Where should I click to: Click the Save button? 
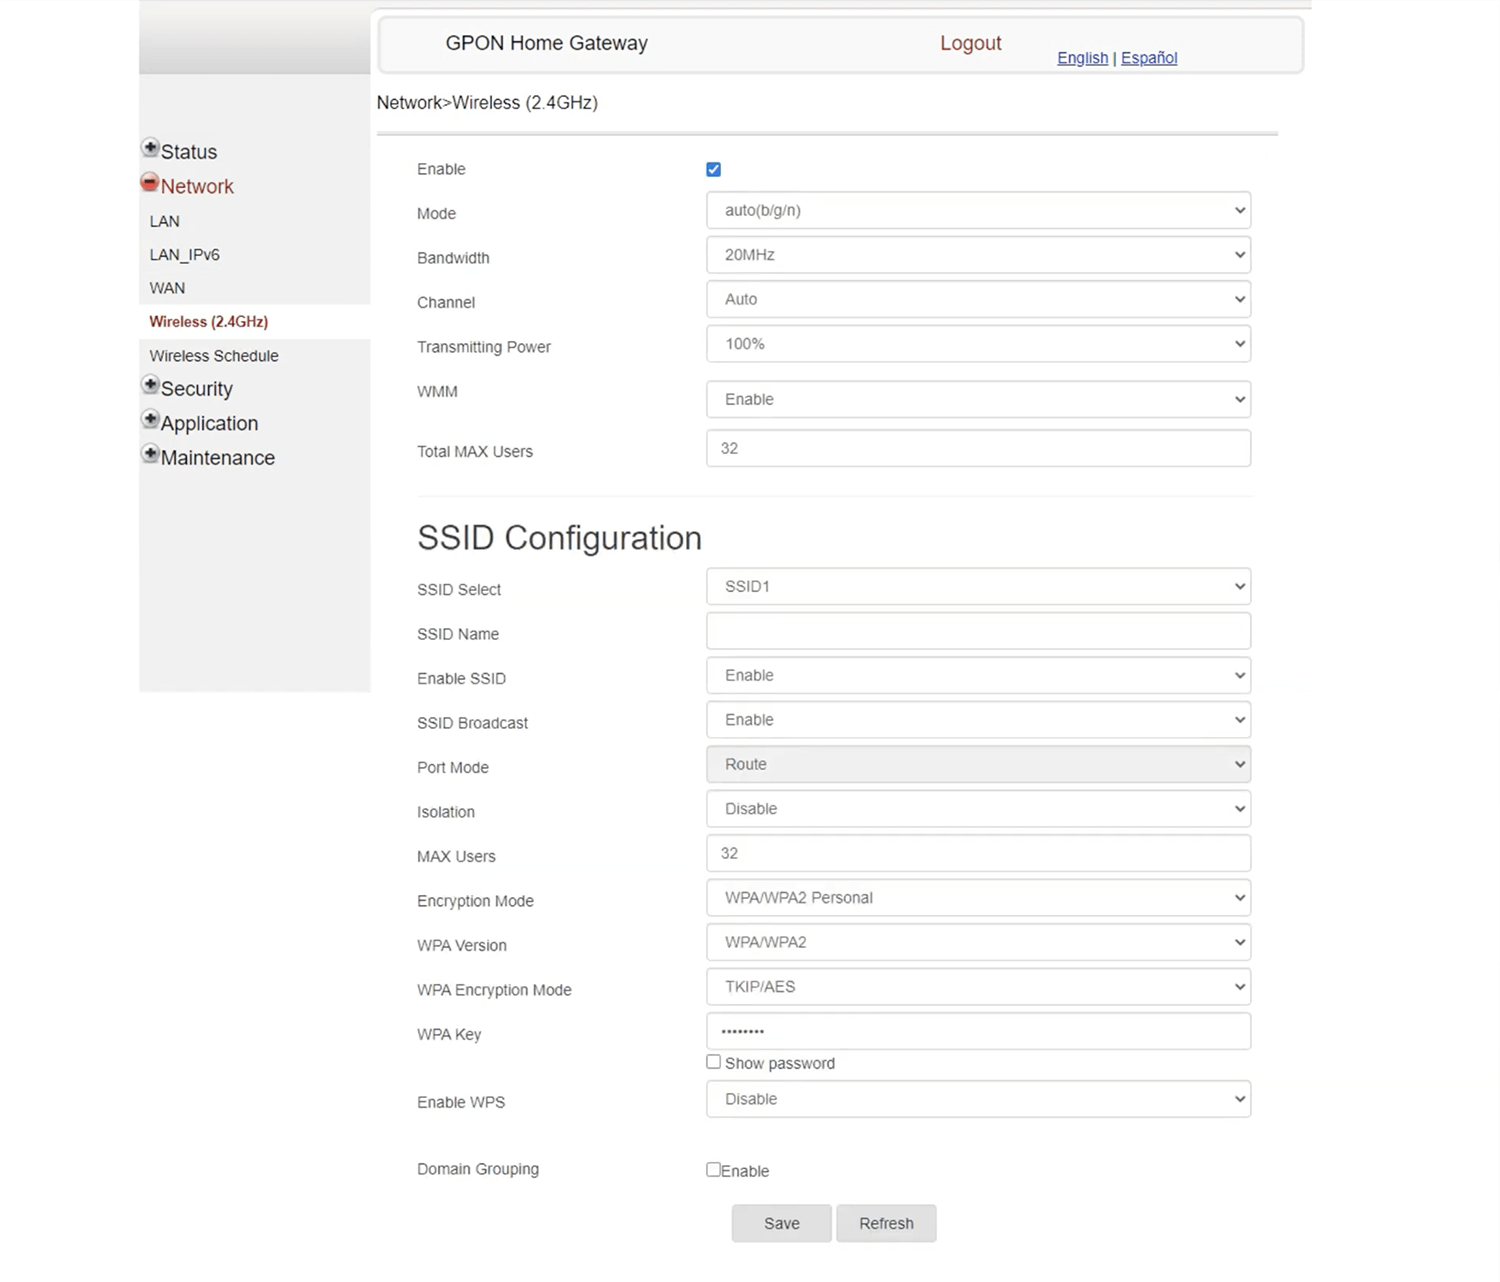click(x=781, y=1223)
